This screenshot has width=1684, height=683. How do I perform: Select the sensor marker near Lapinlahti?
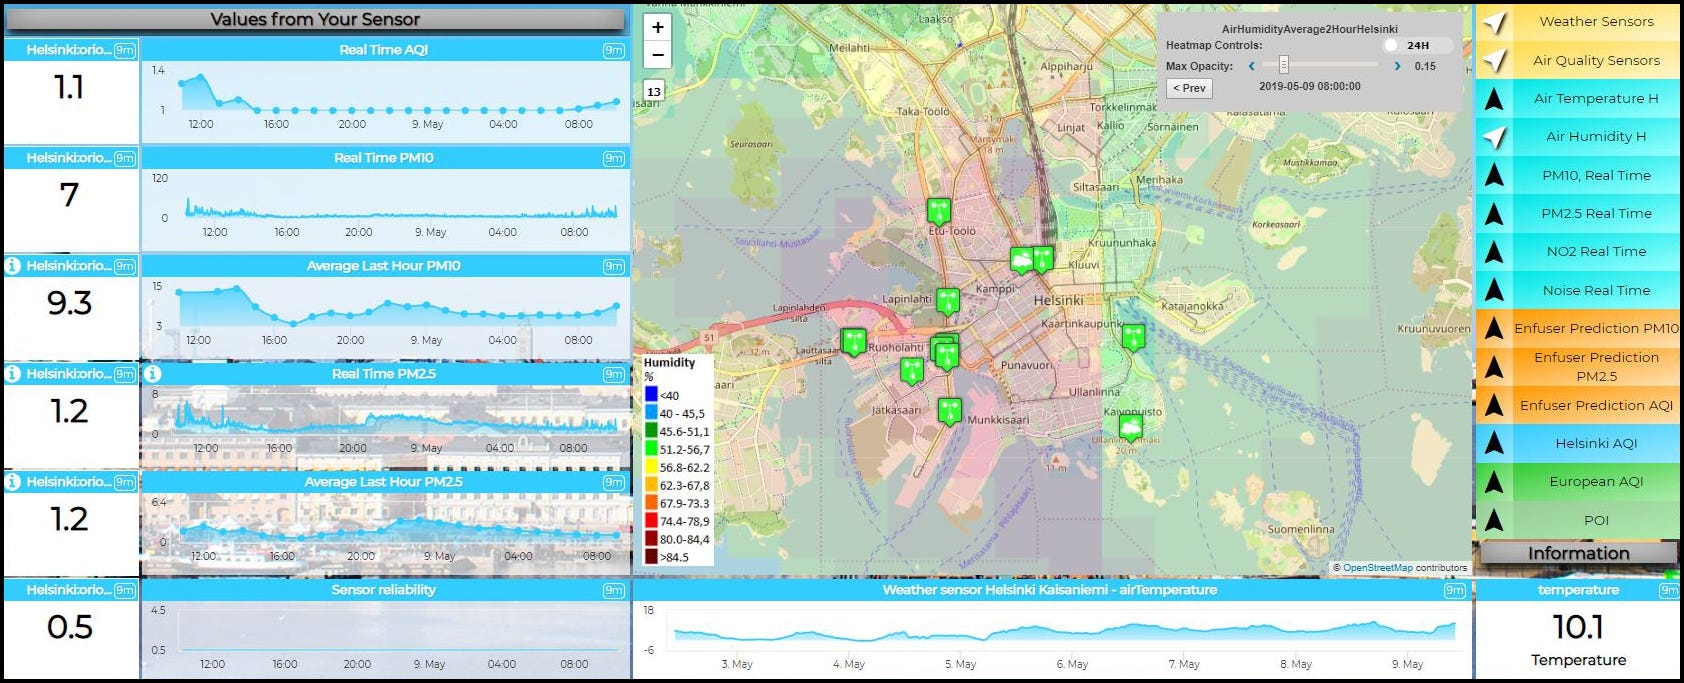pos(948,300)
